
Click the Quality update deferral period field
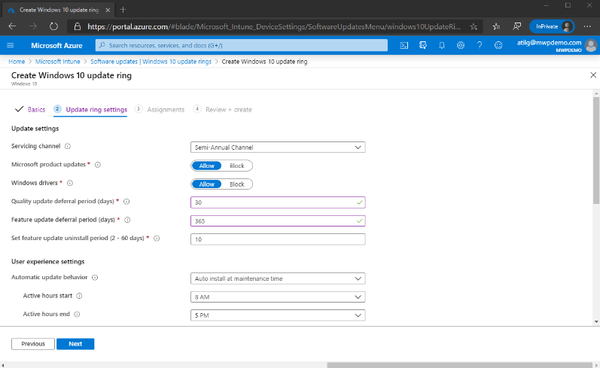pos(278,202)
